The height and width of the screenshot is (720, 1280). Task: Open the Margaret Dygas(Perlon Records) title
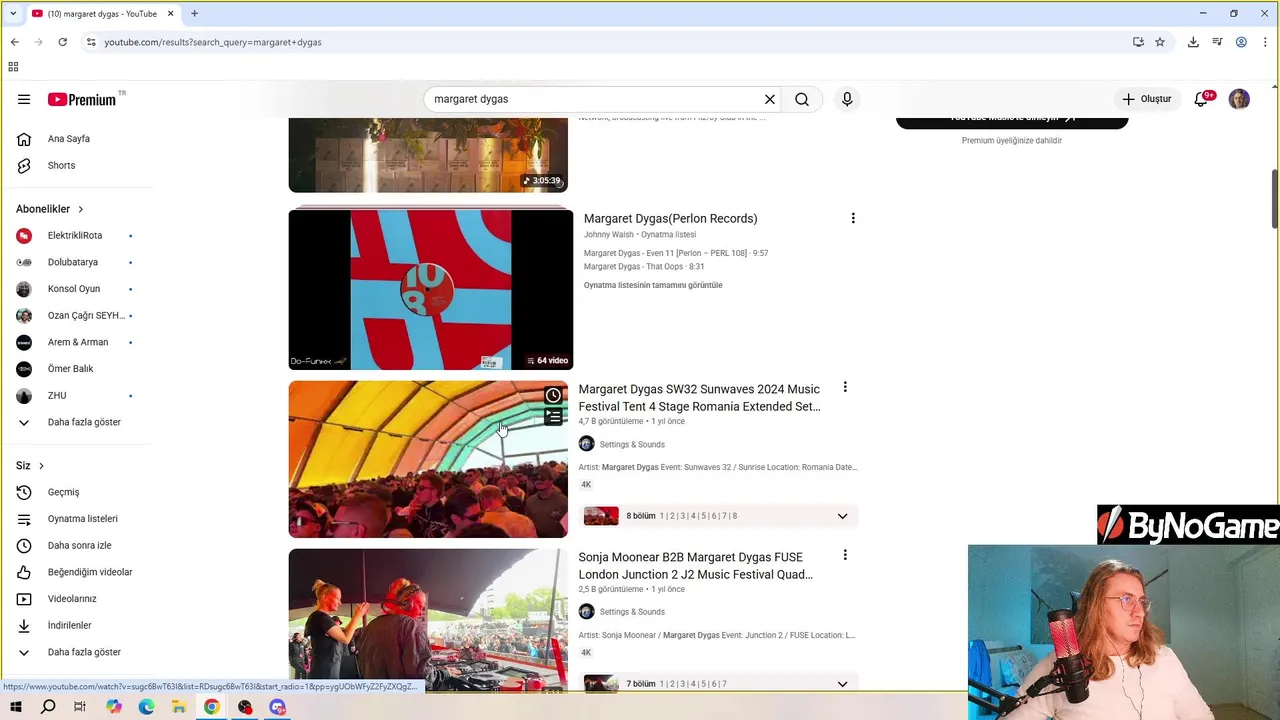pos(670,218)
